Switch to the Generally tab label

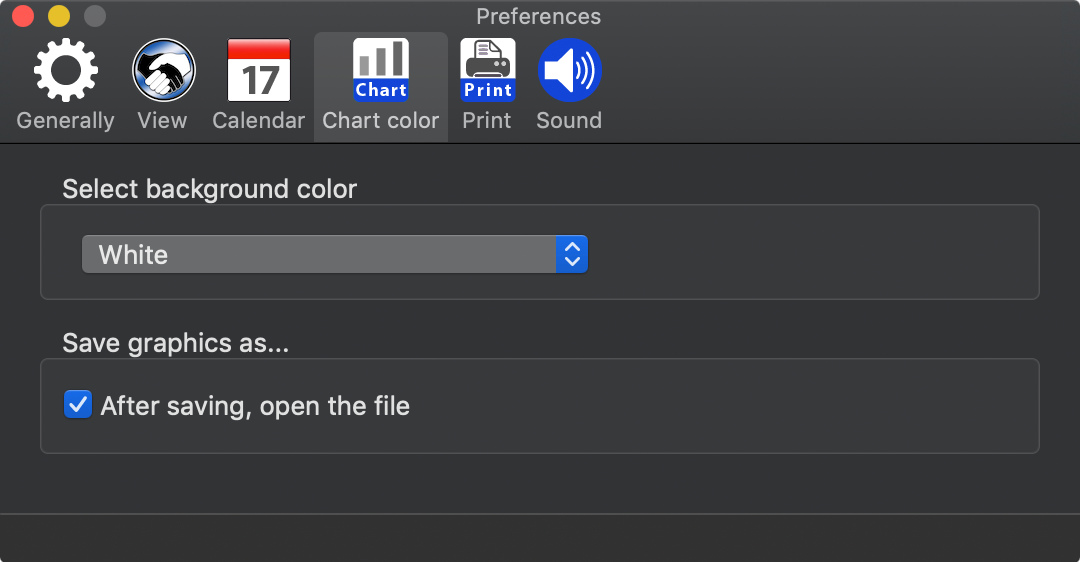coord(65,121)
